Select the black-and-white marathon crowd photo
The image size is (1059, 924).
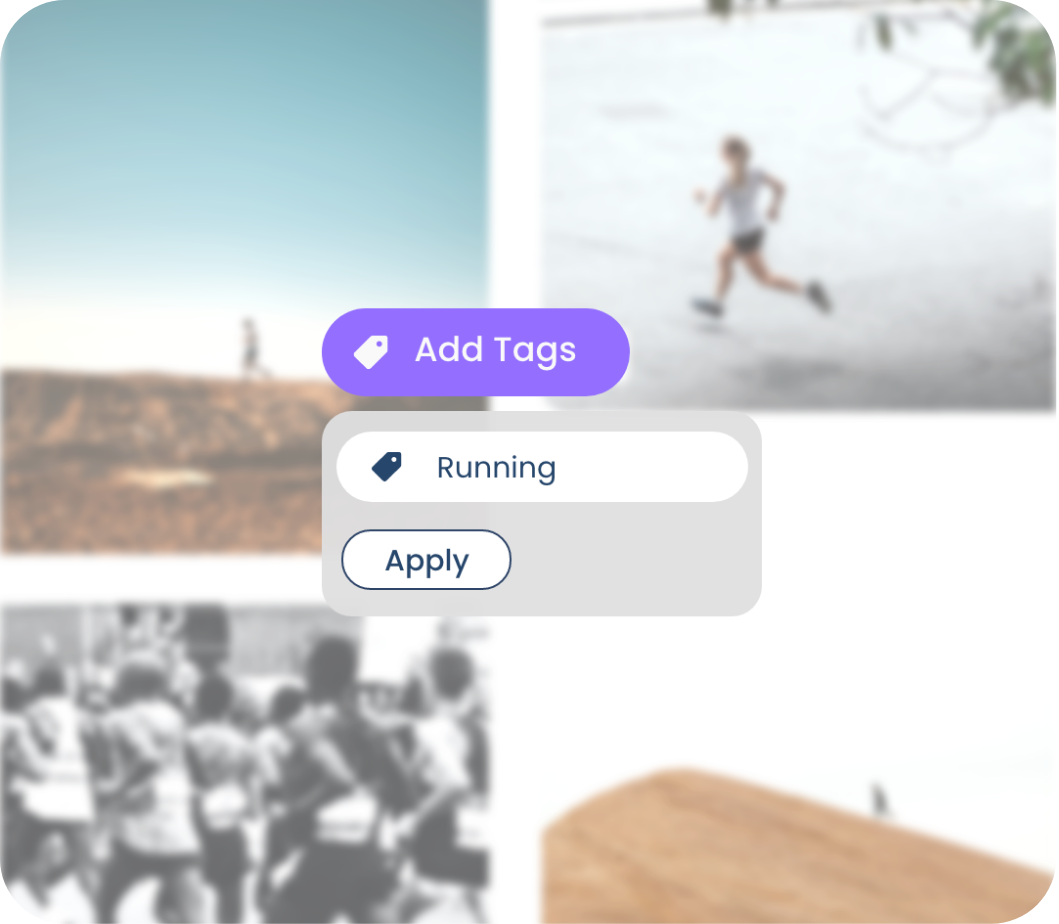point(244,763)
